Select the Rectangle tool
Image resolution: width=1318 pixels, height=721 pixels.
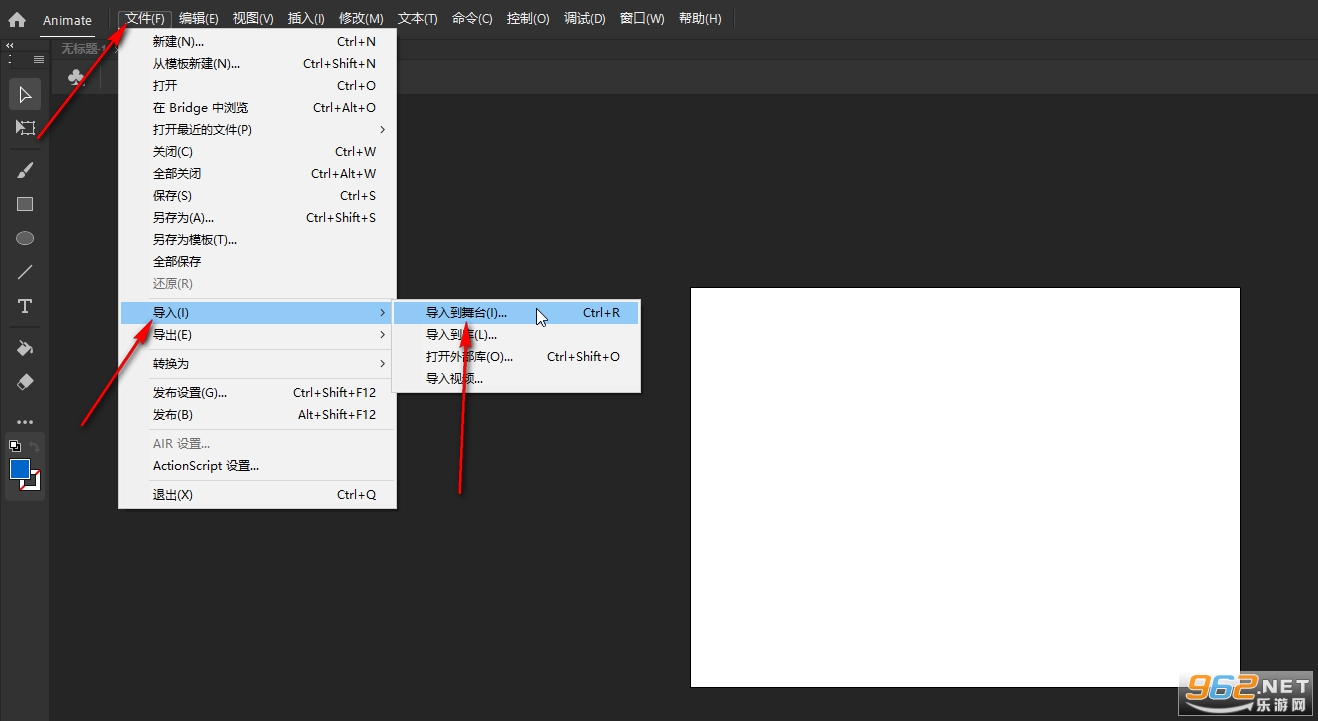(25, 204)
